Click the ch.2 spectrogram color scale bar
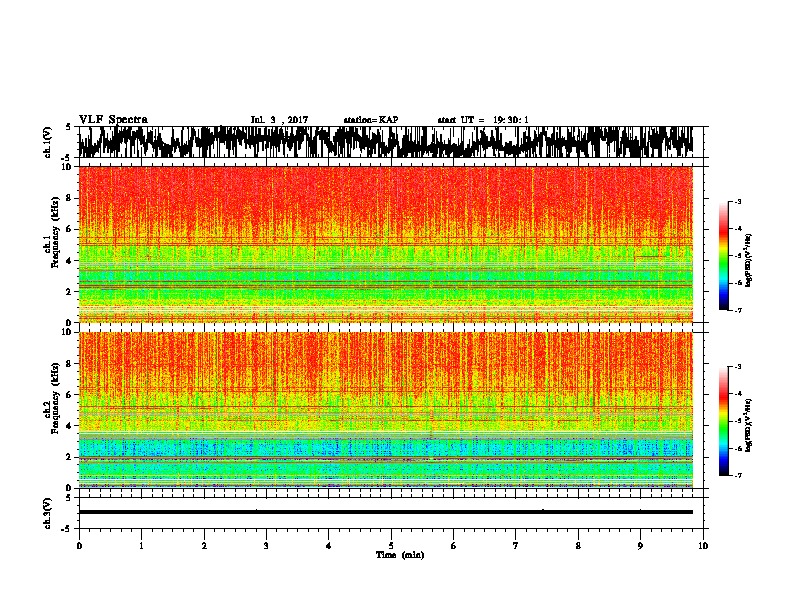The height and width of the screenshot is (612, 792). point(724,421)
